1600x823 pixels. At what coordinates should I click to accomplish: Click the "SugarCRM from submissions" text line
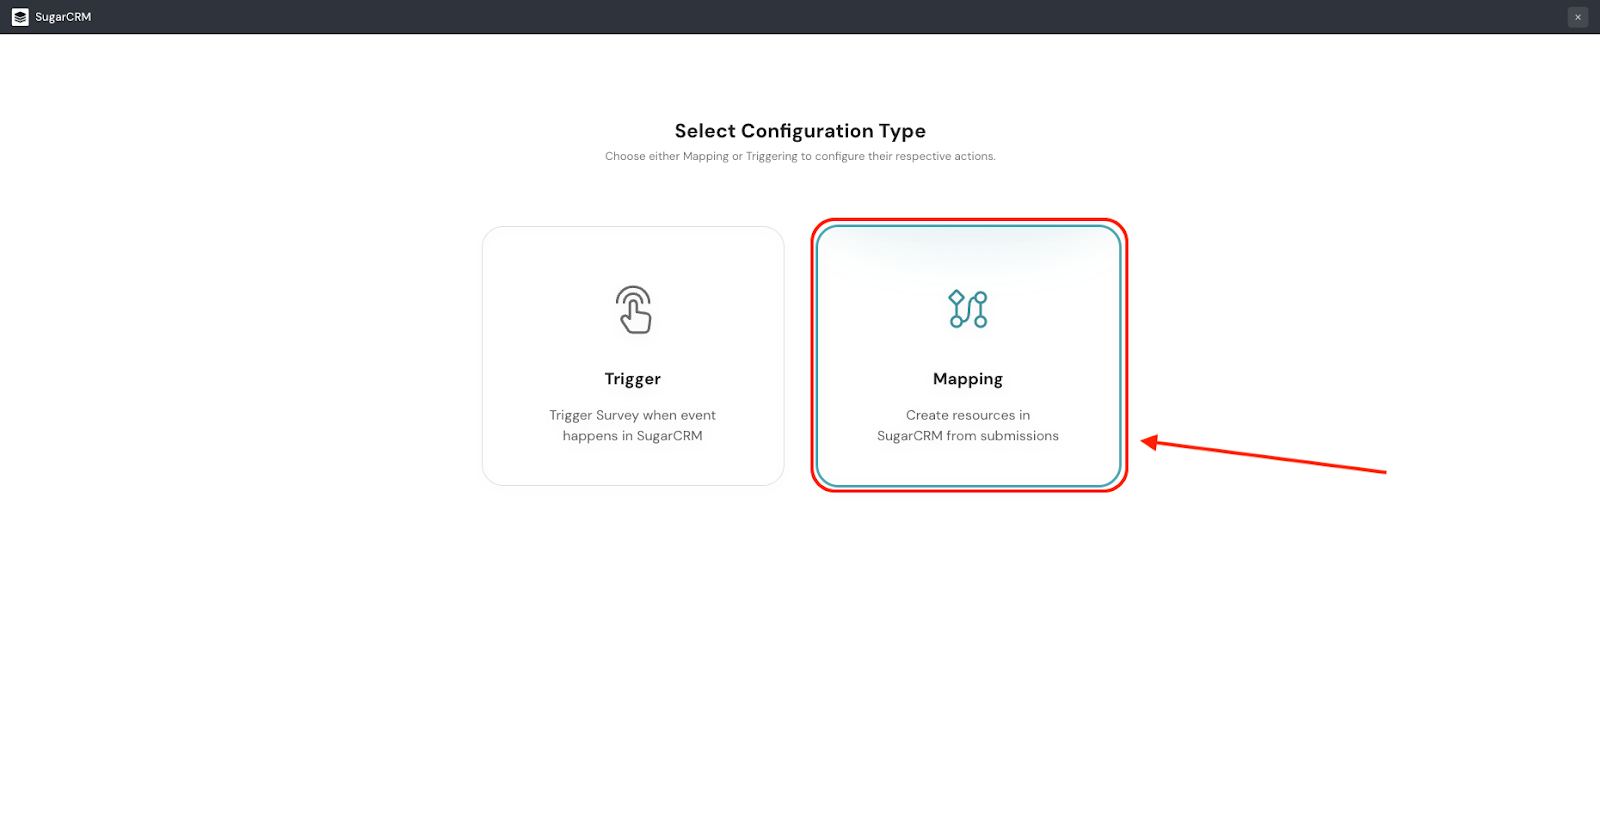(968, 436)
